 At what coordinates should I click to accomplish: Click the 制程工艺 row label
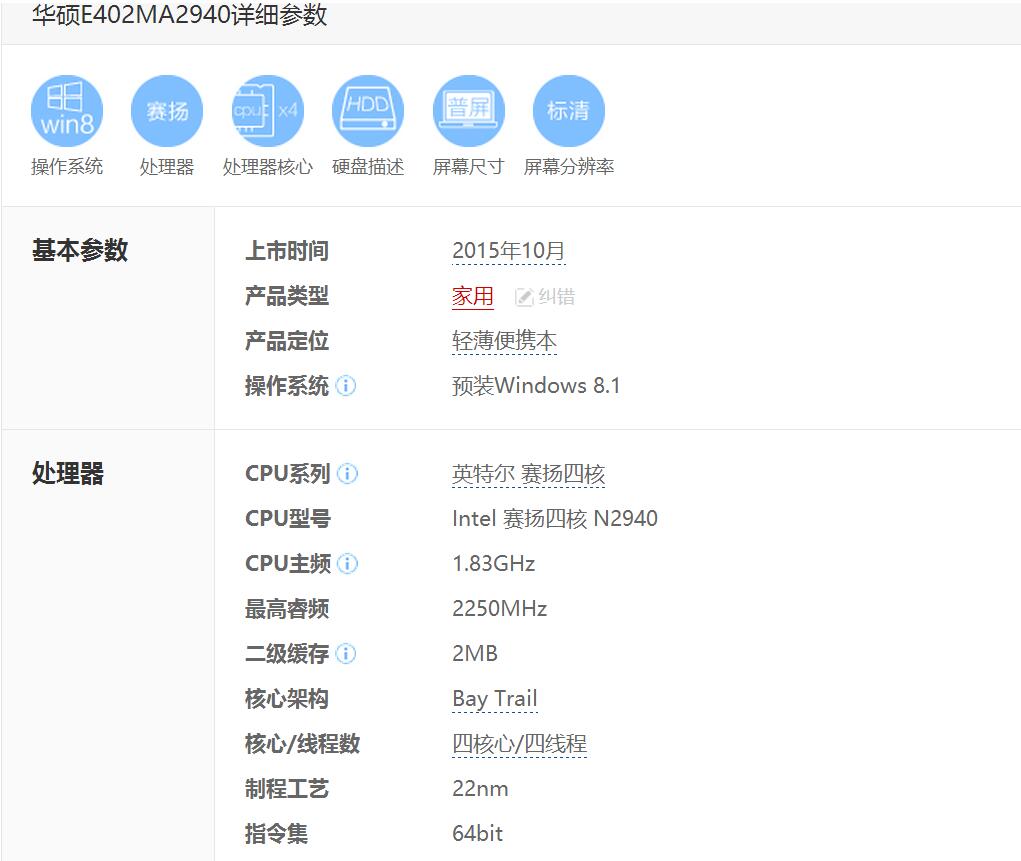click(x=287, y=789)
